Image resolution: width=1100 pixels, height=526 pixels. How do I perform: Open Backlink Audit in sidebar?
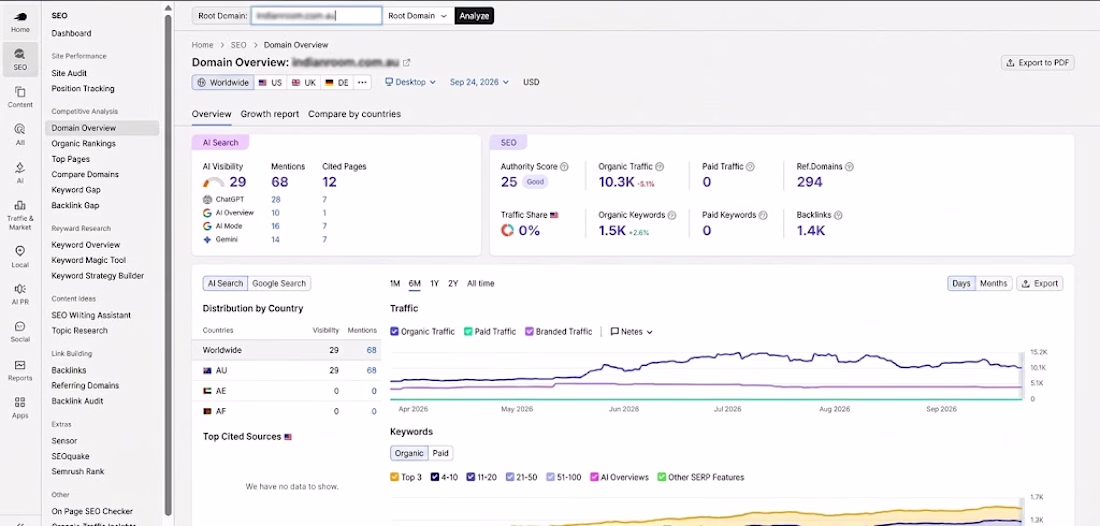click(77, 401)
